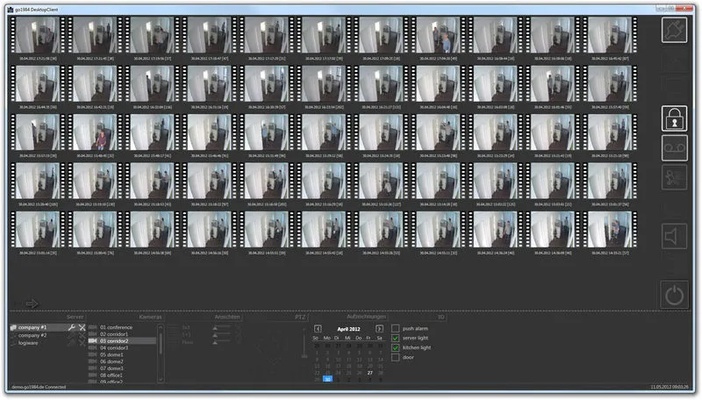The image size is (702, 400).
Task: Select camera 04 corridor3 from list
Action: pyautogui.click(x=115, y=347)
